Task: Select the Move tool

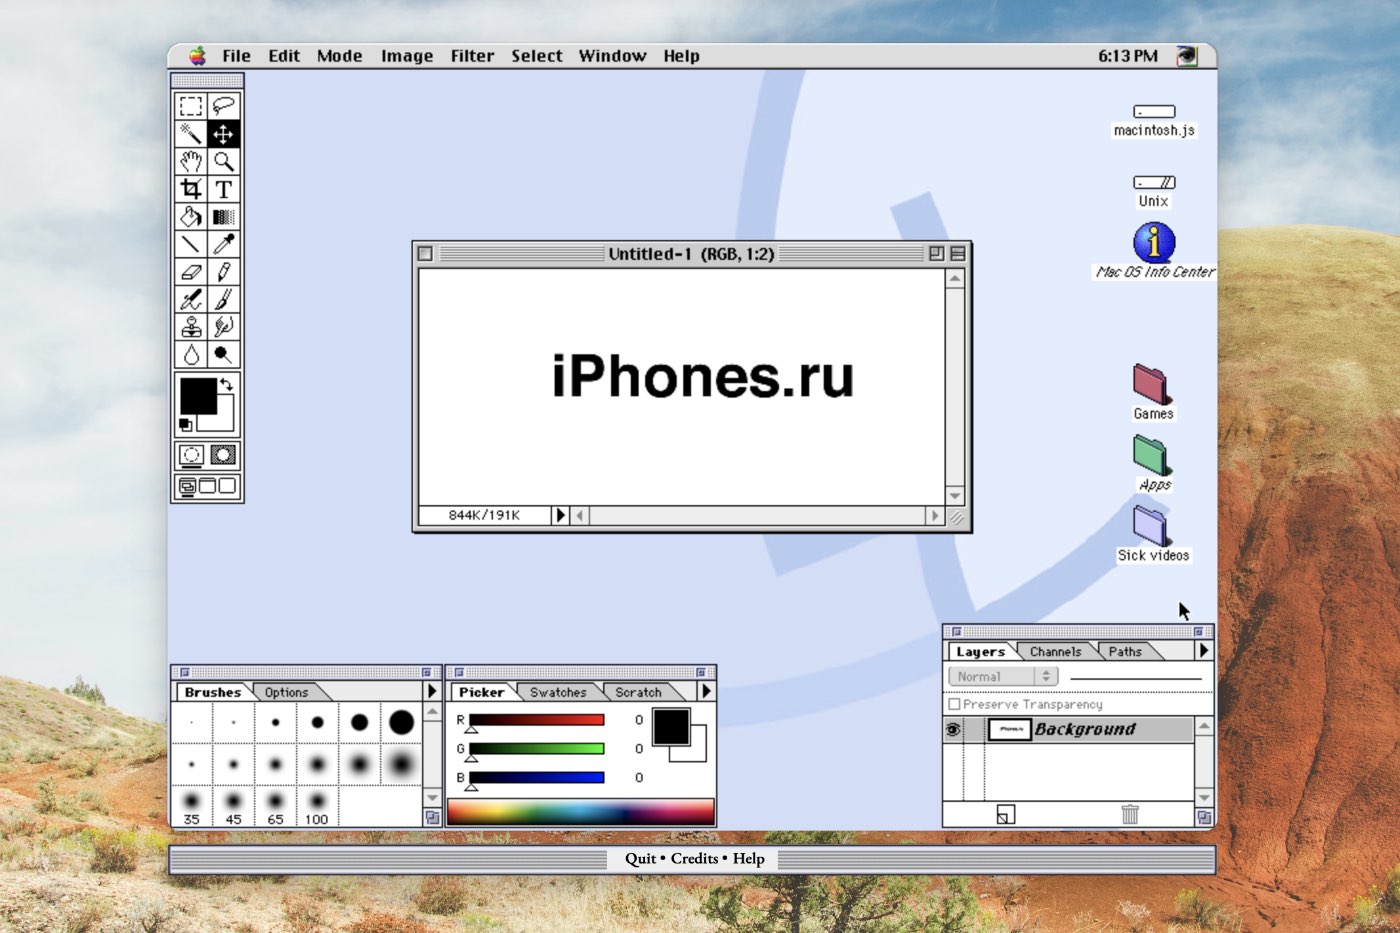Action: [224, 134]
